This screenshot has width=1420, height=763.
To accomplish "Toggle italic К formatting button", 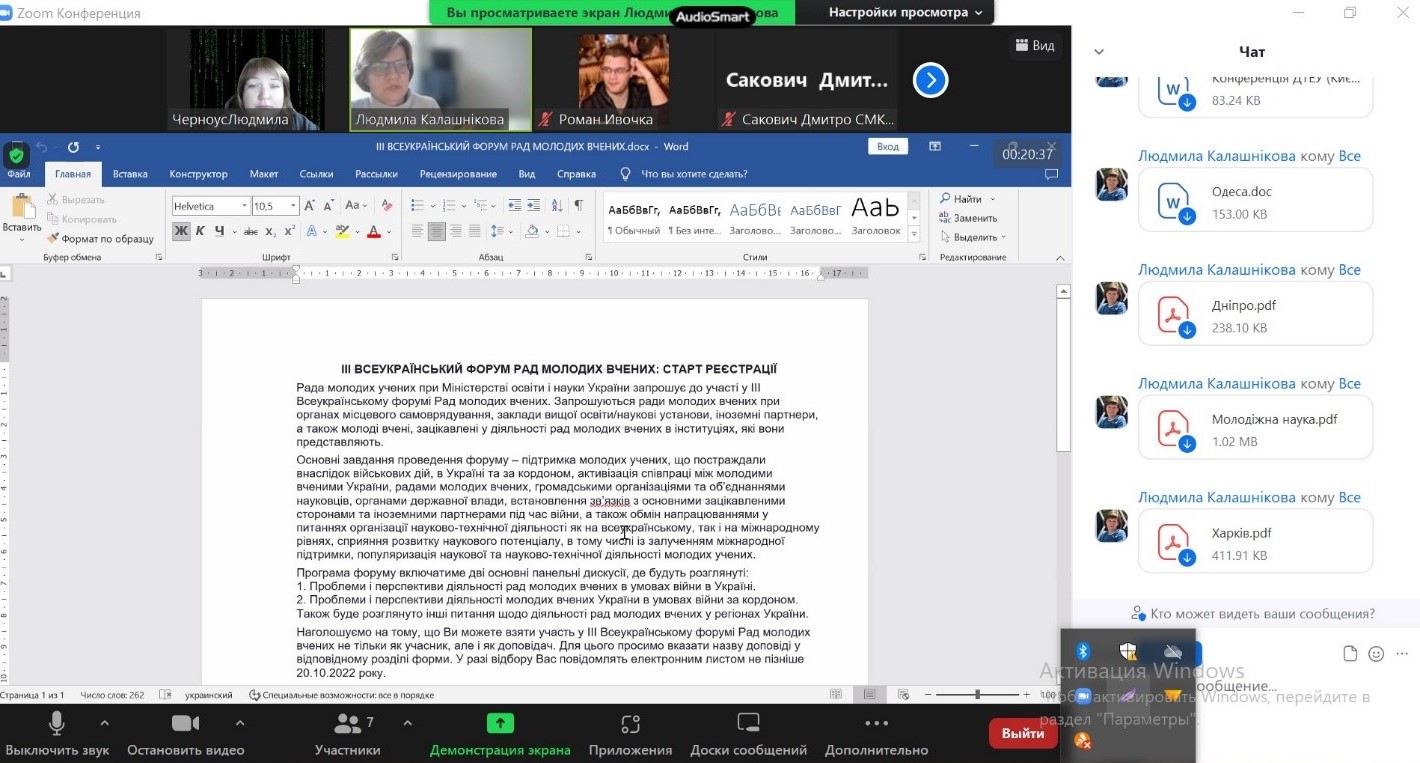I will (200, 231).
